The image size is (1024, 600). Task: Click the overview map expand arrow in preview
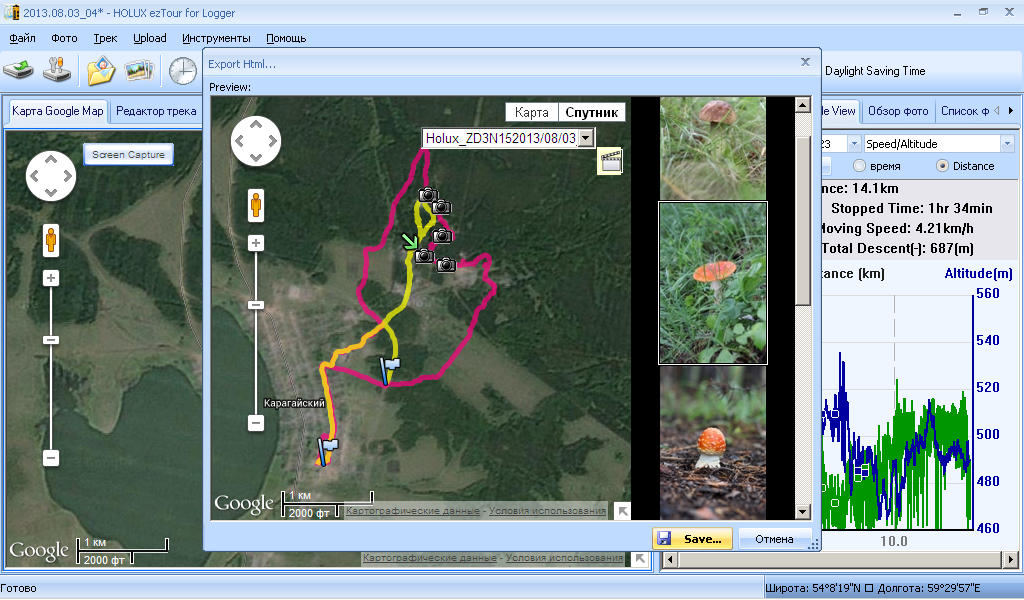point(622,511)
